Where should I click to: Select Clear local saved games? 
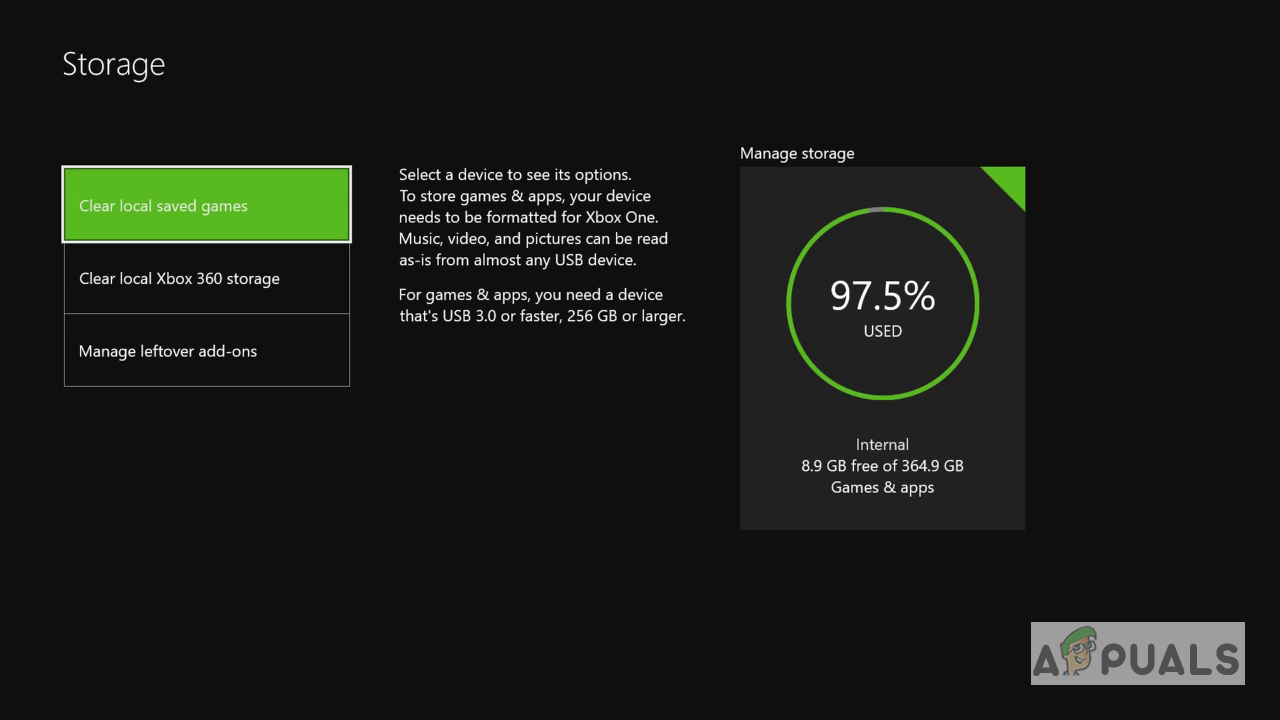pos(206,205)
